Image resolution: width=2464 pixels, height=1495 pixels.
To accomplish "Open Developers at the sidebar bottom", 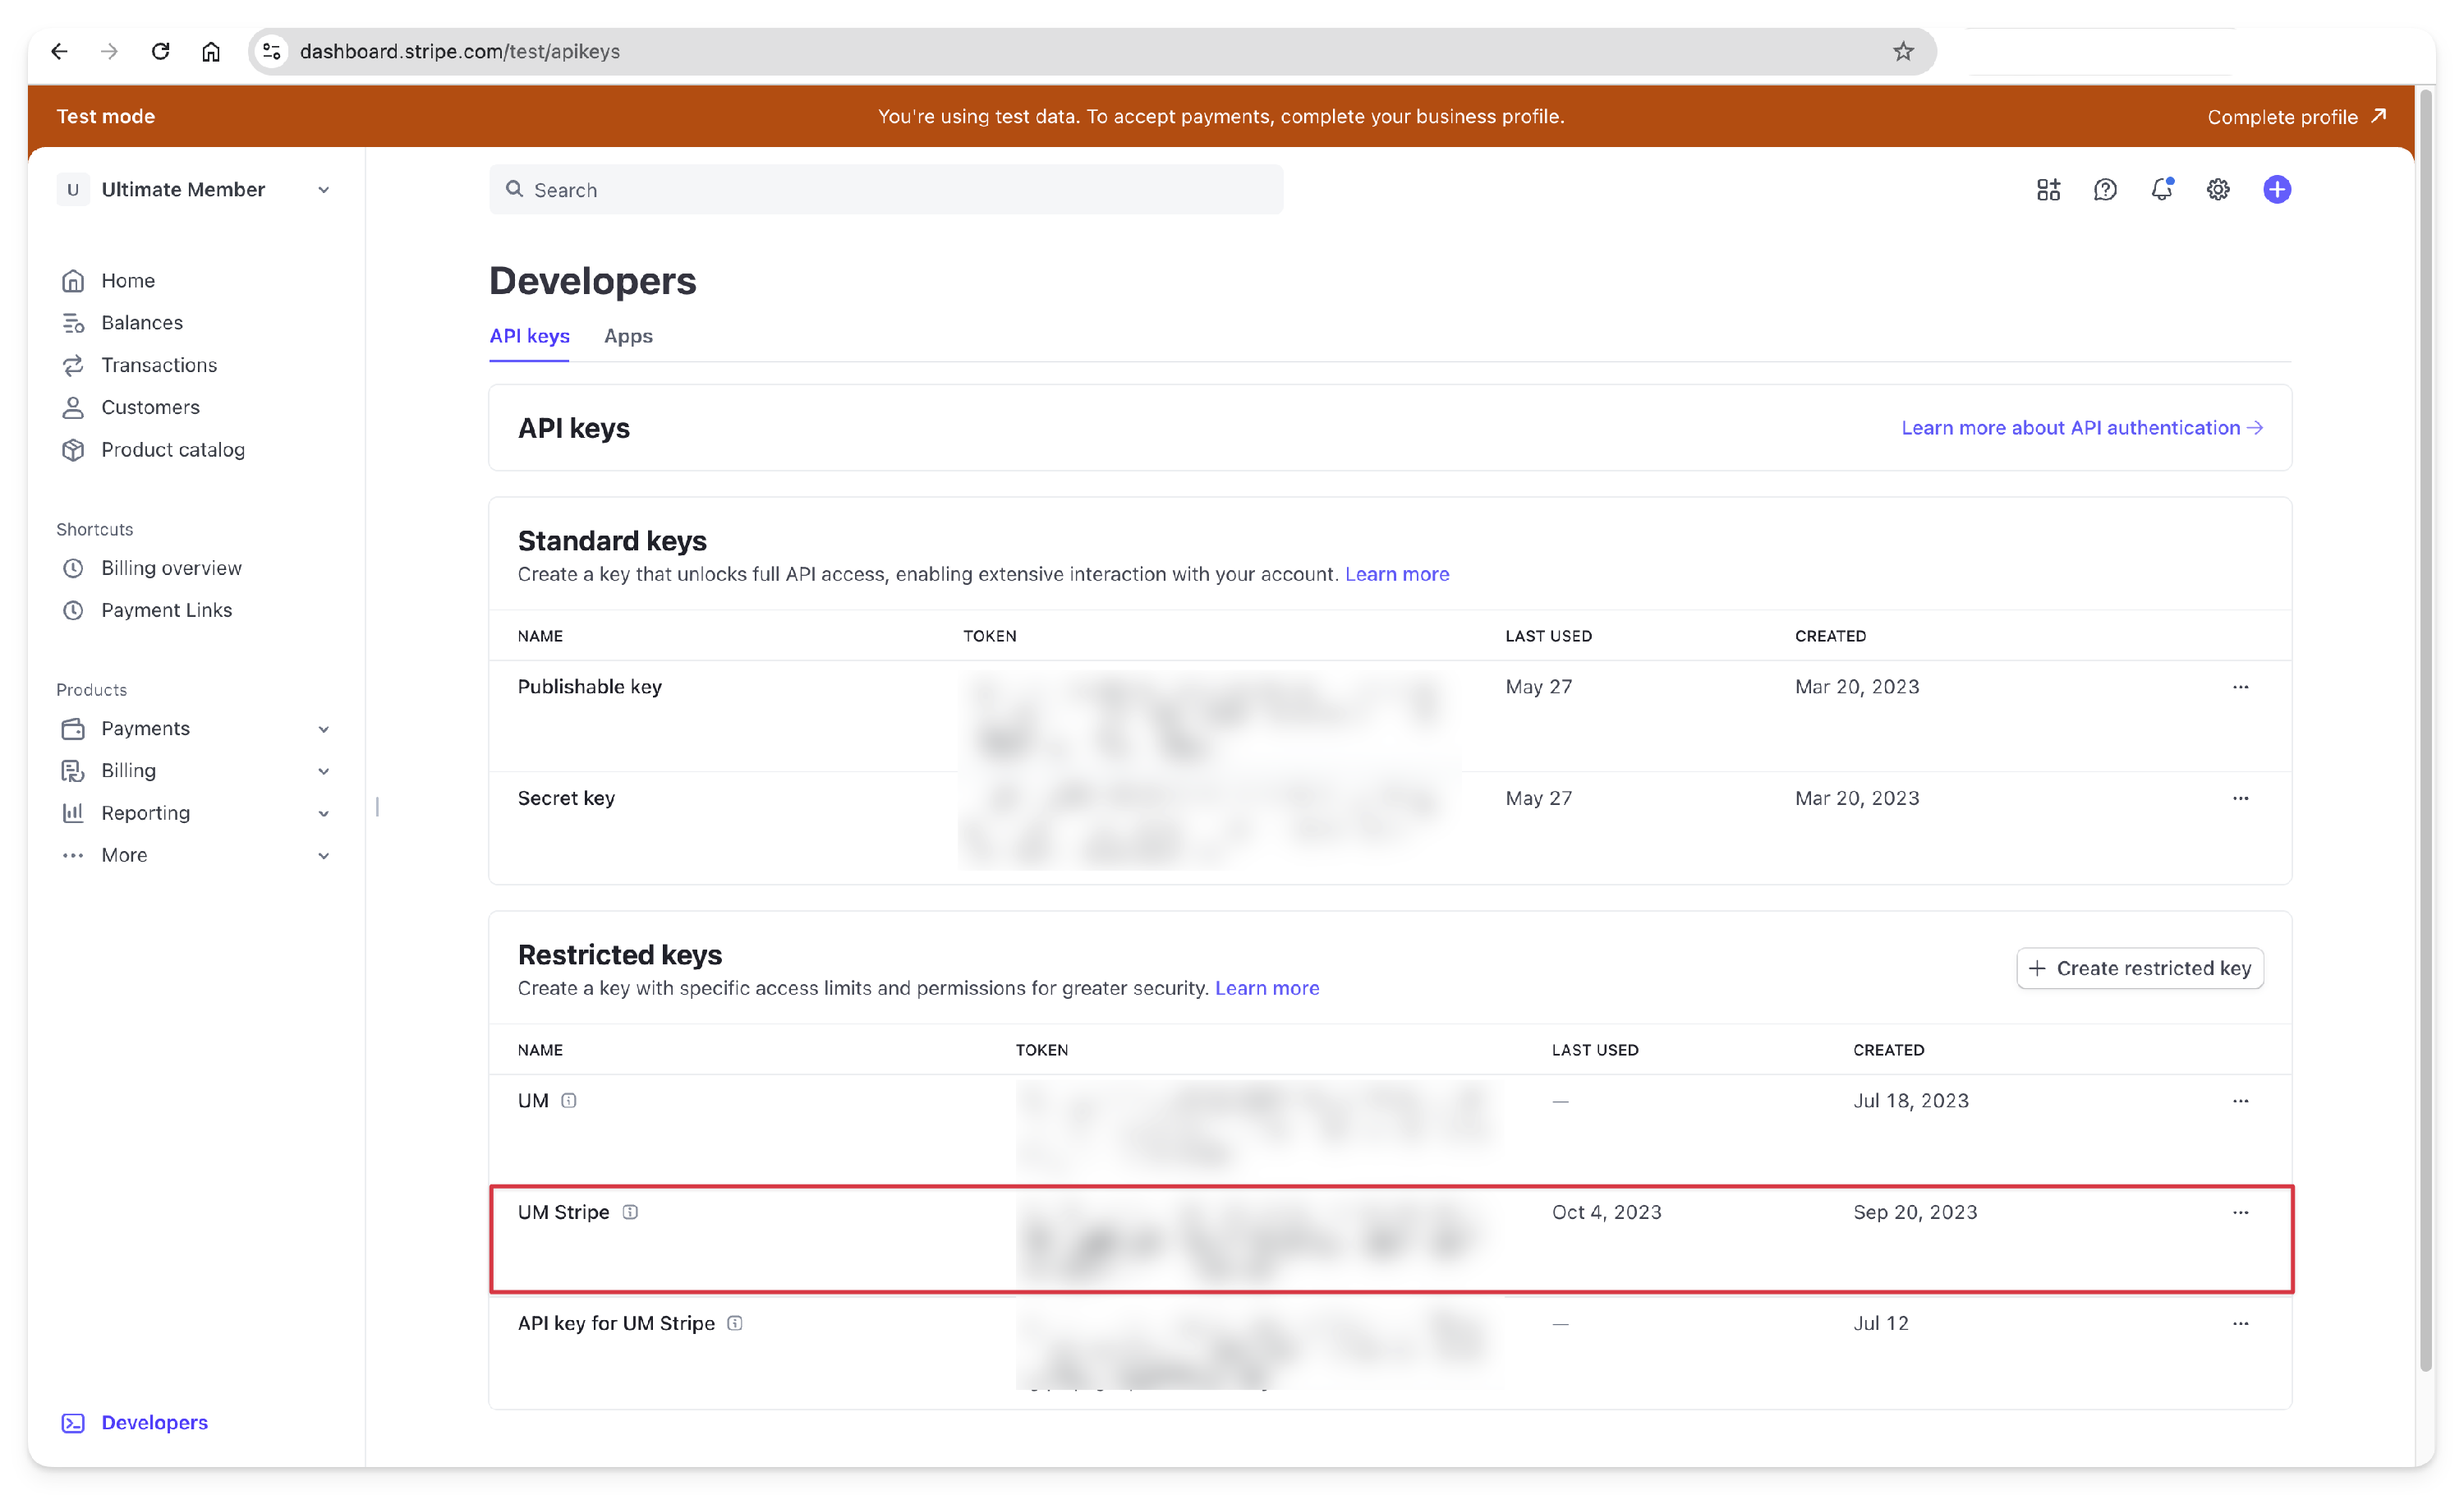I will click(134, 1421).
